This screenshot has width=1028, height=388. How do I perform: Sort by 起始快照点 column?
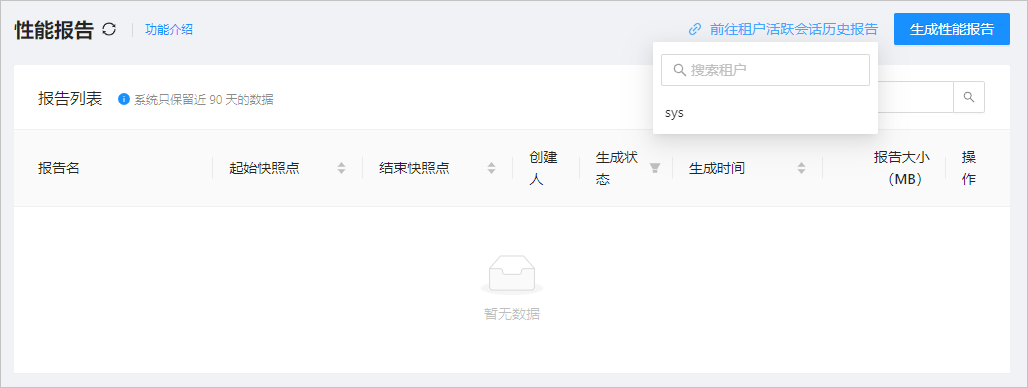click(341, 168)
